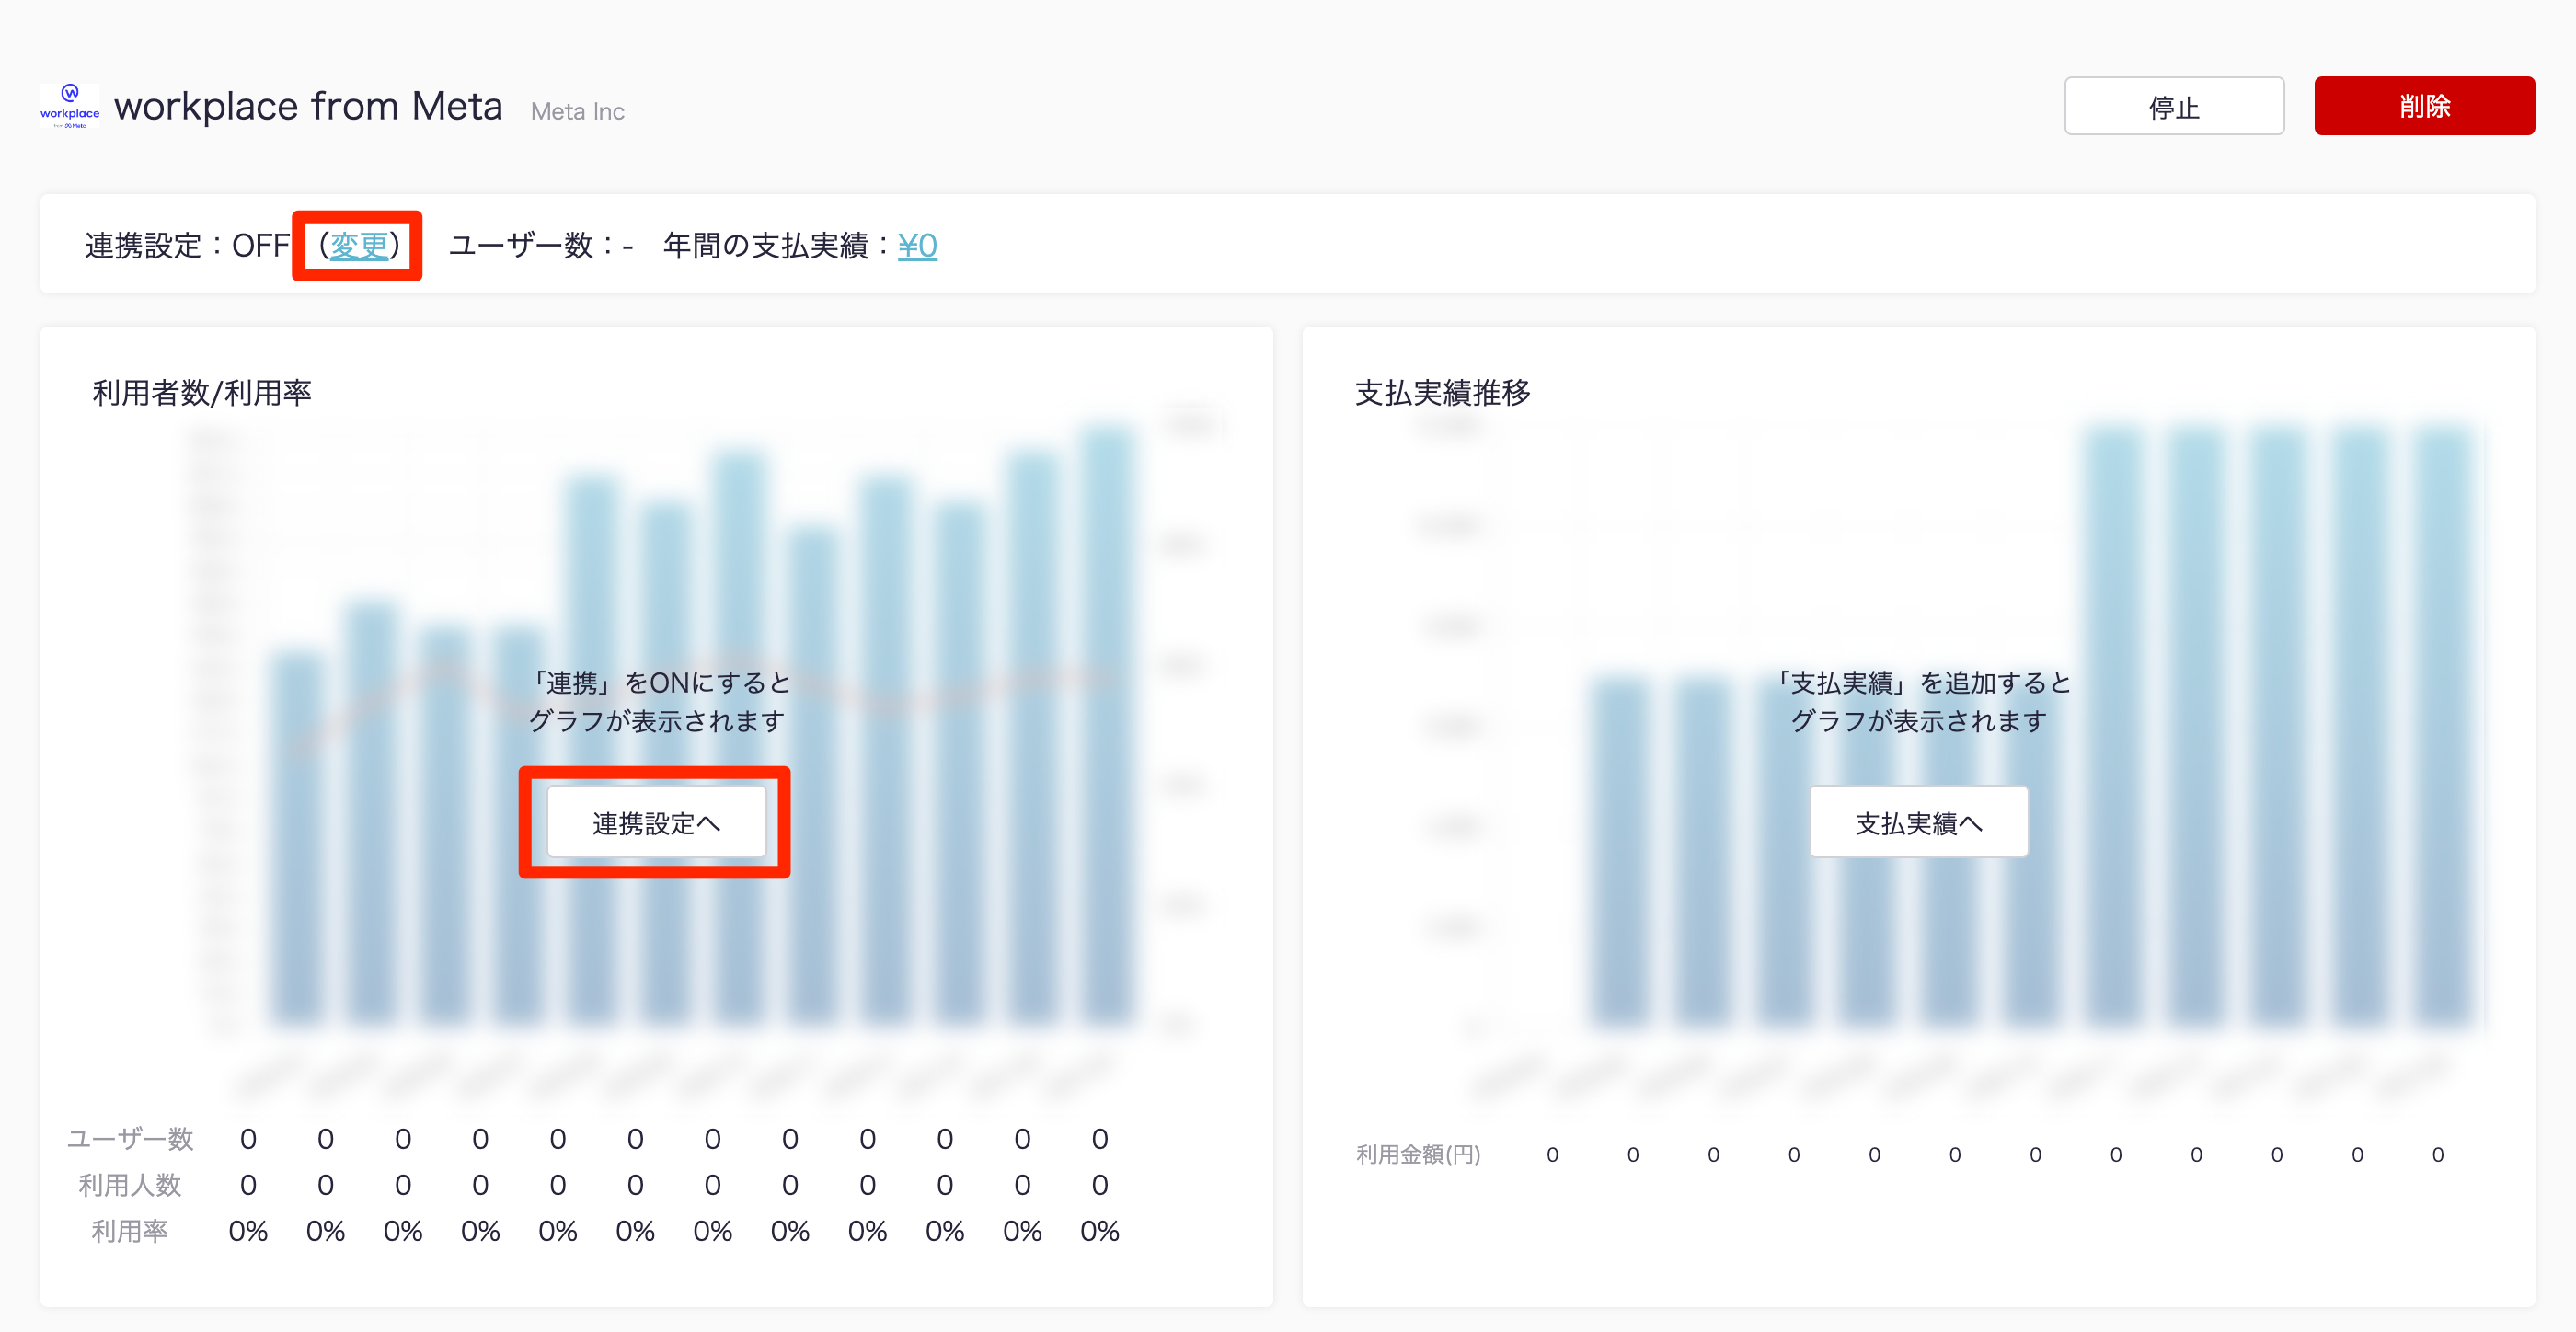Click the workplace logo icon
Image resolution: width=2576 pixels, height=1332 pixels.
[x=69, y=106]
